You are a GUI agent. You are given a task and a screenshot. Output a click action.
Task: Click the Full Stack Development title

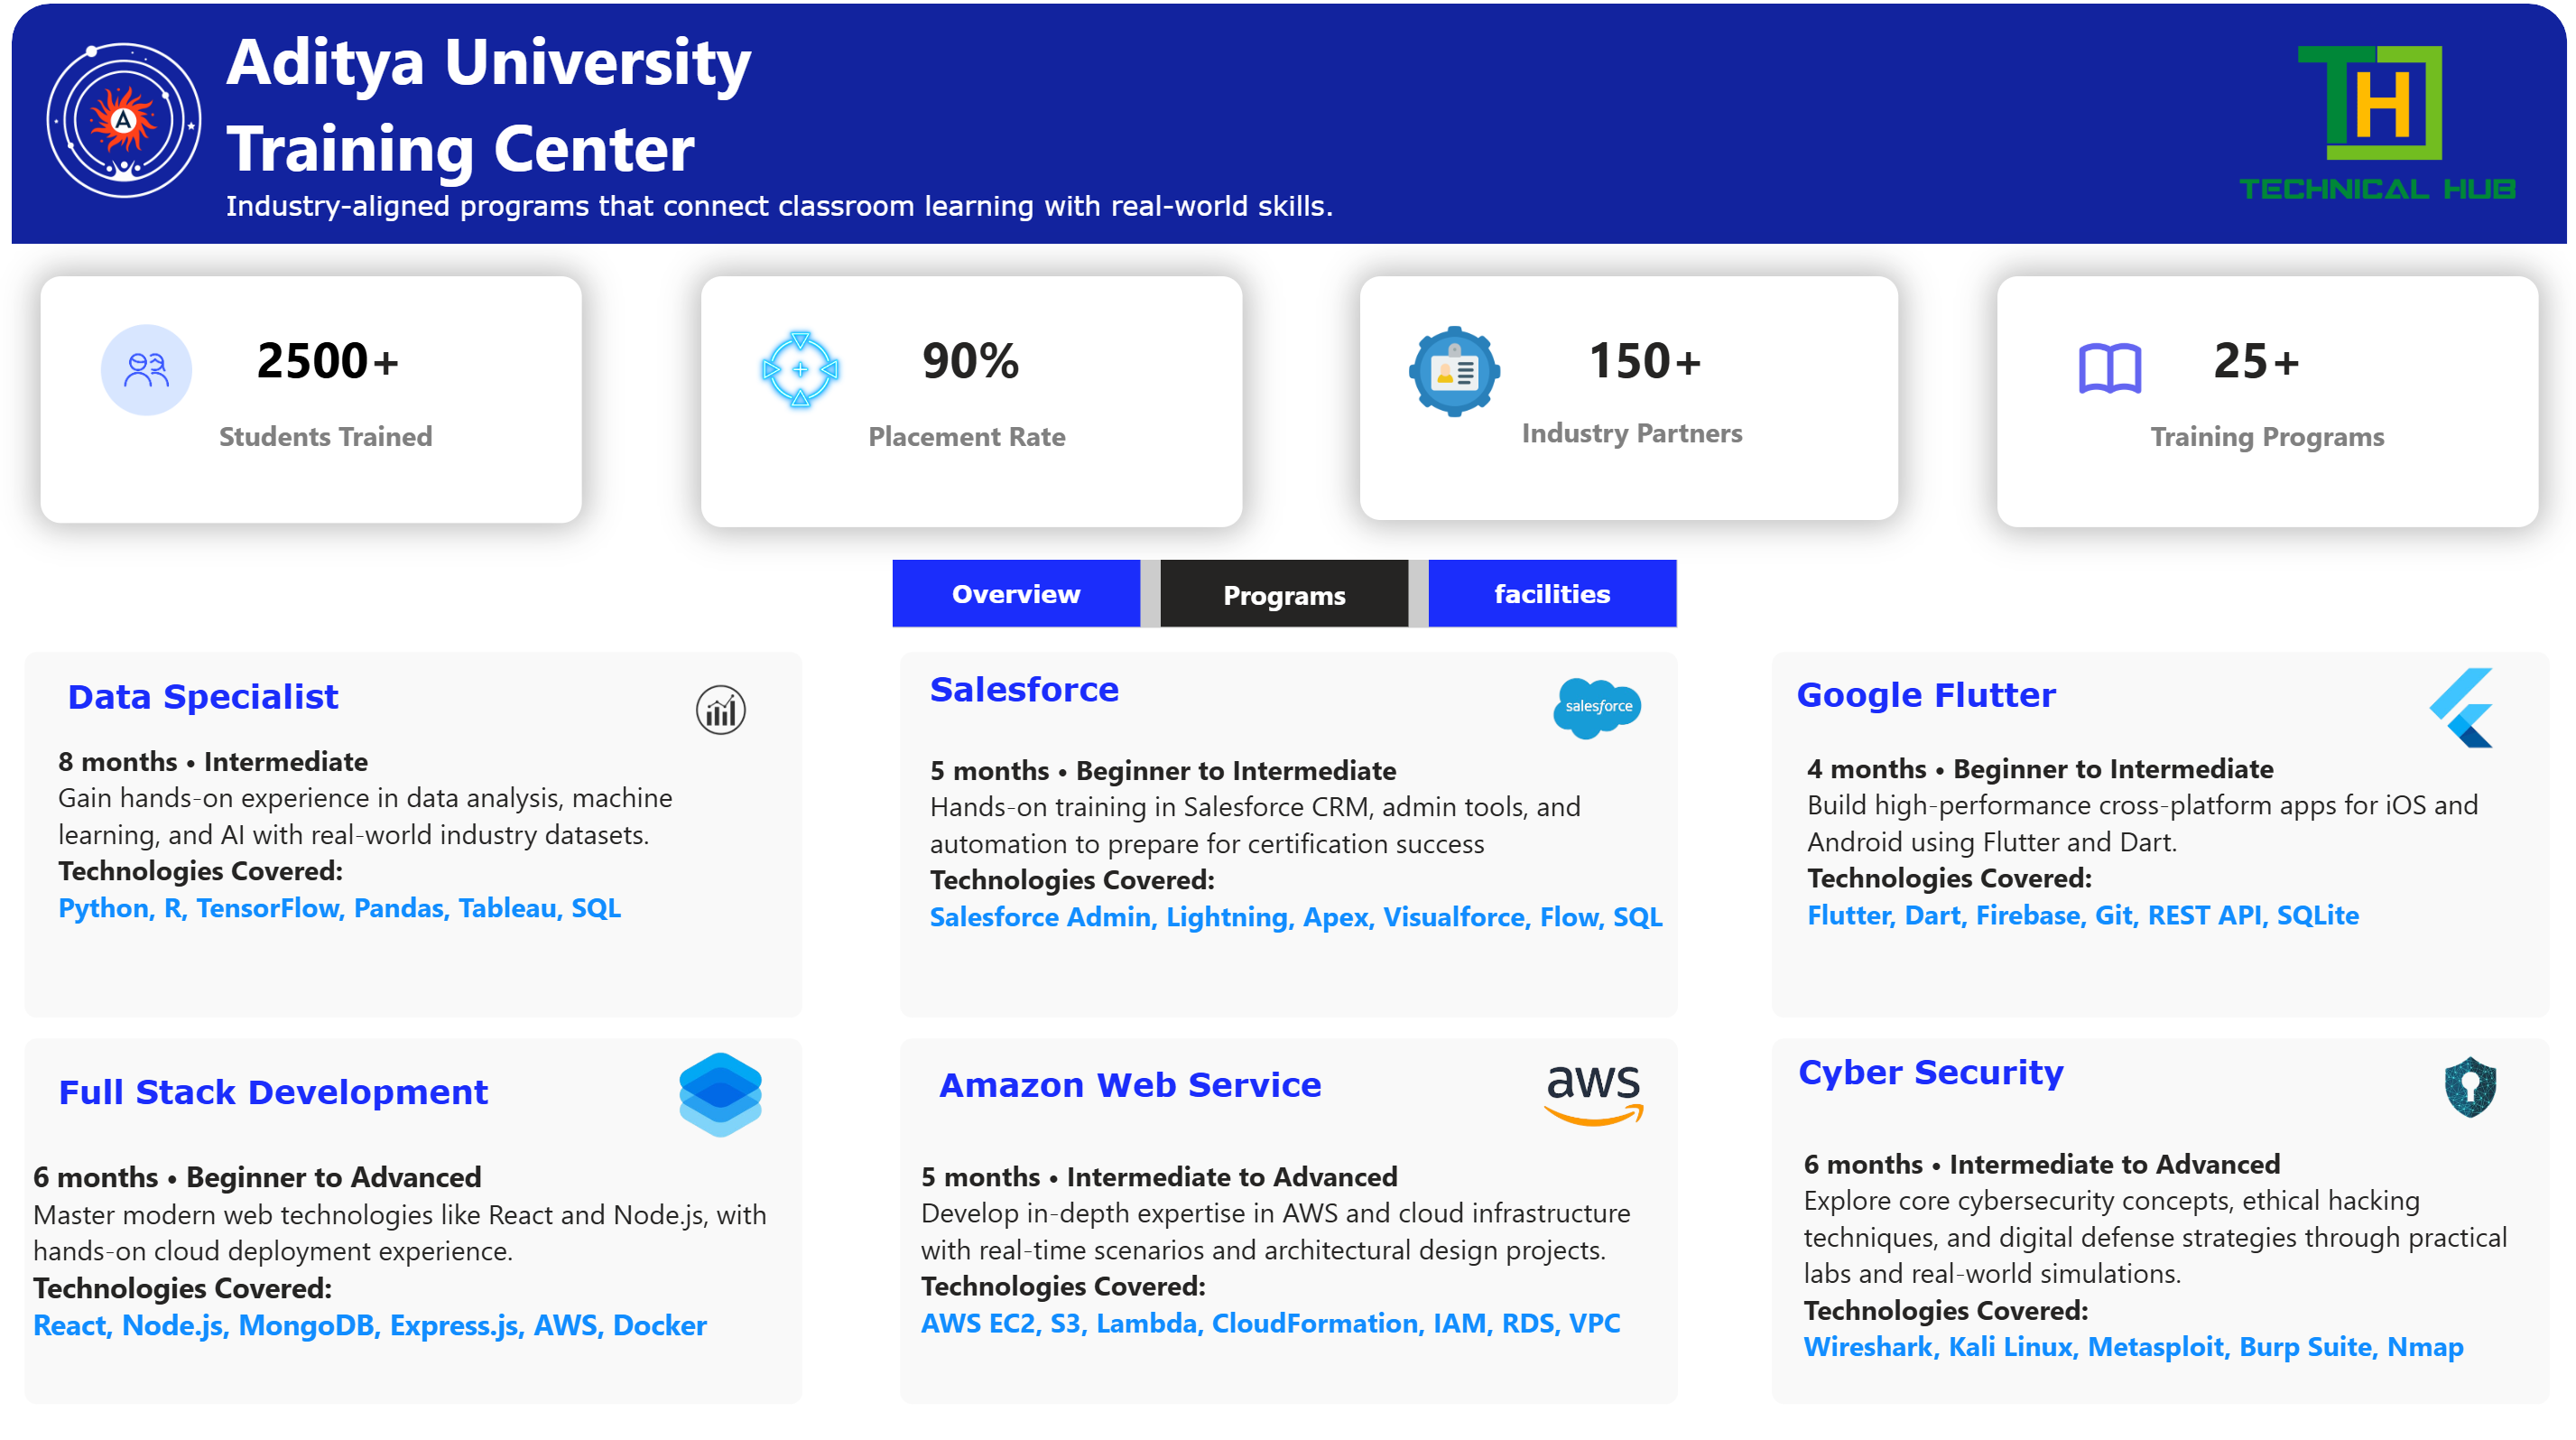(x=273, y=1092)
